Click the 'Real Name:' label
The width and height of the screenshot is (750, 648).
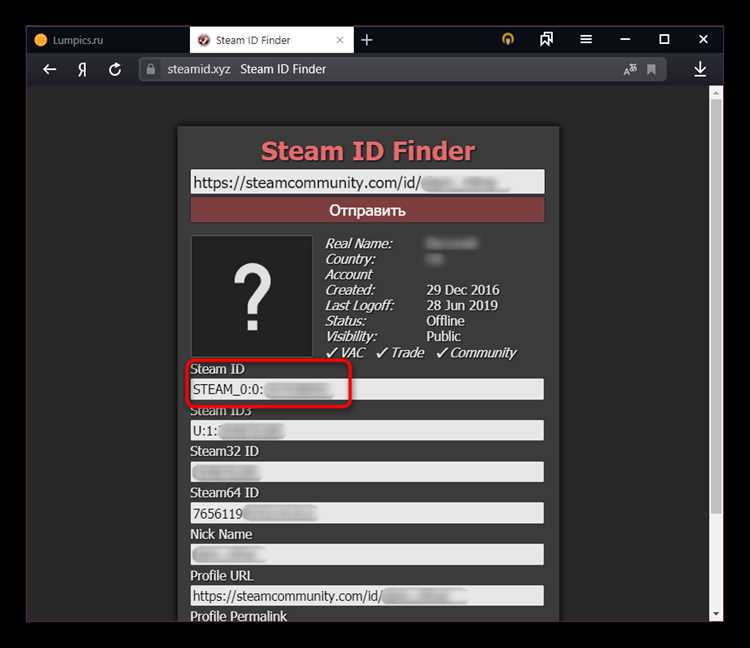coord(359,243)
